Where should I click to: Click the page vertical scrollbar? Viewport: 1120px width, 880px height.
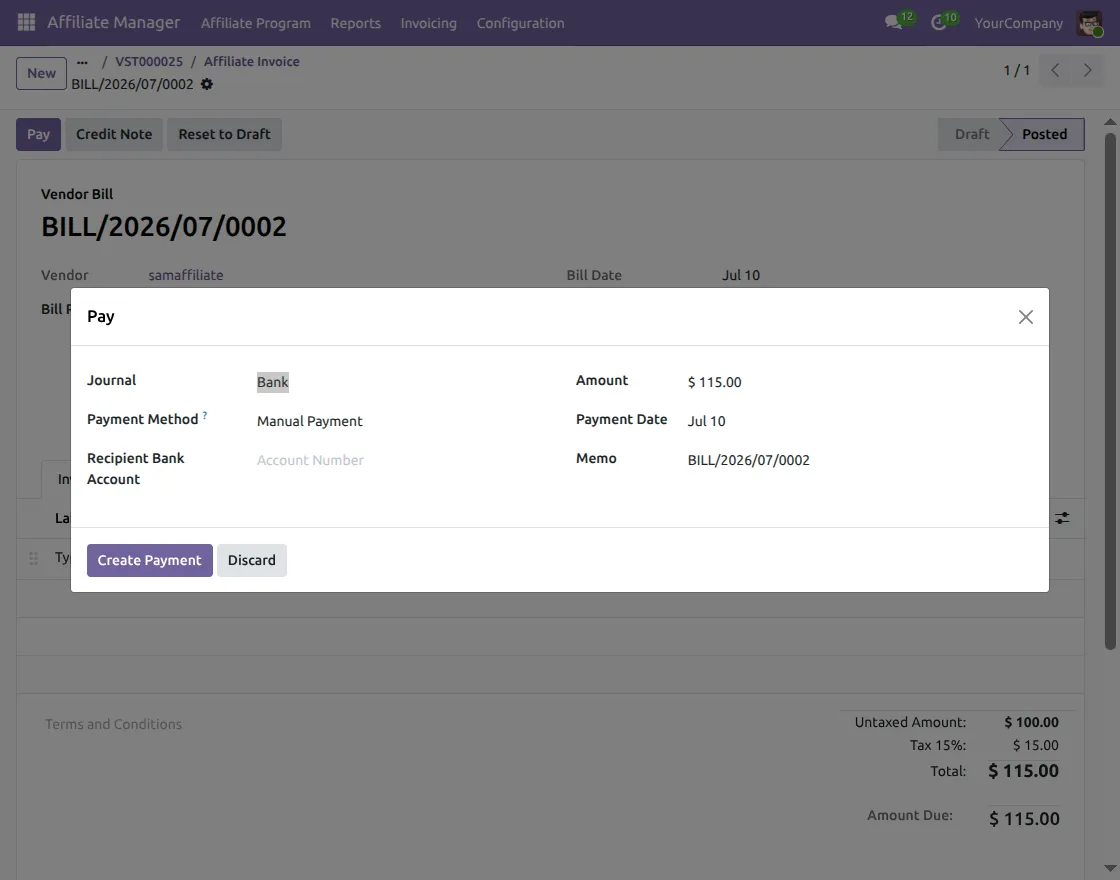tap(1110, 391)
